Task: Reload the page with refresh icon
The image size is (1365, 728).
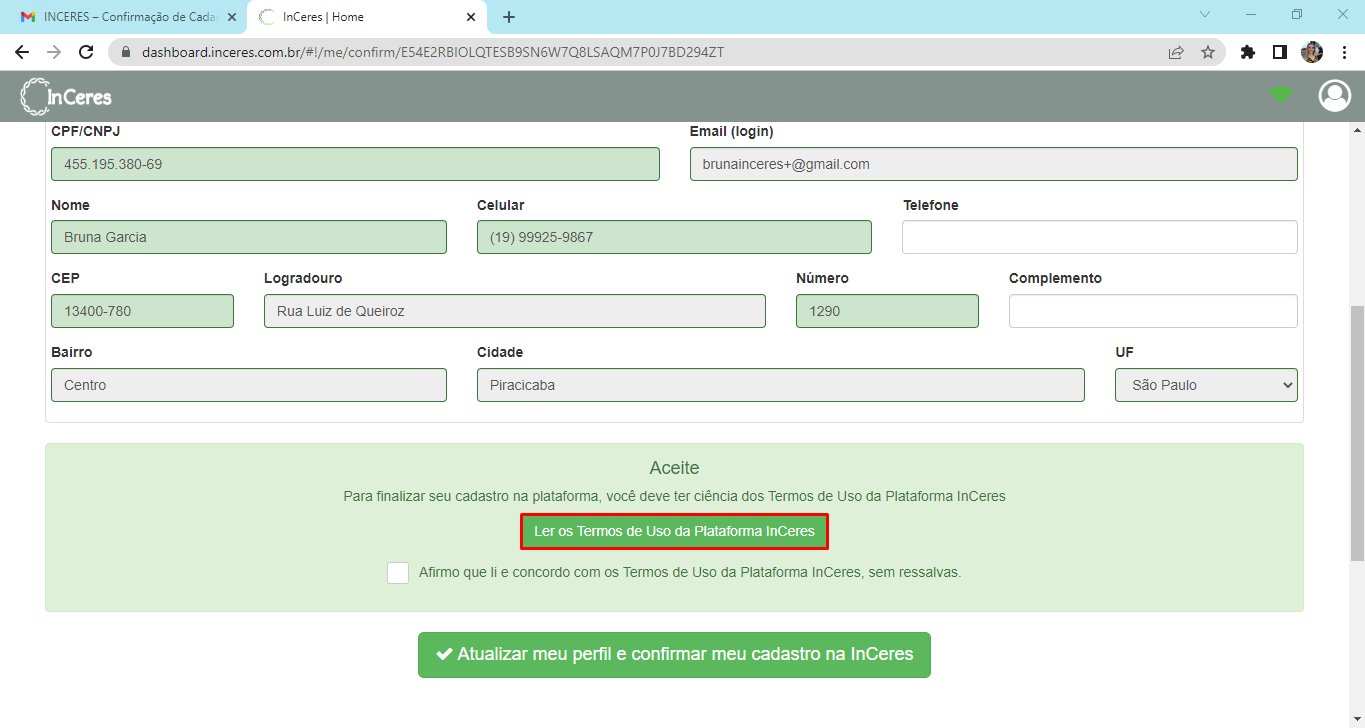Action: [x=86, y=52]
